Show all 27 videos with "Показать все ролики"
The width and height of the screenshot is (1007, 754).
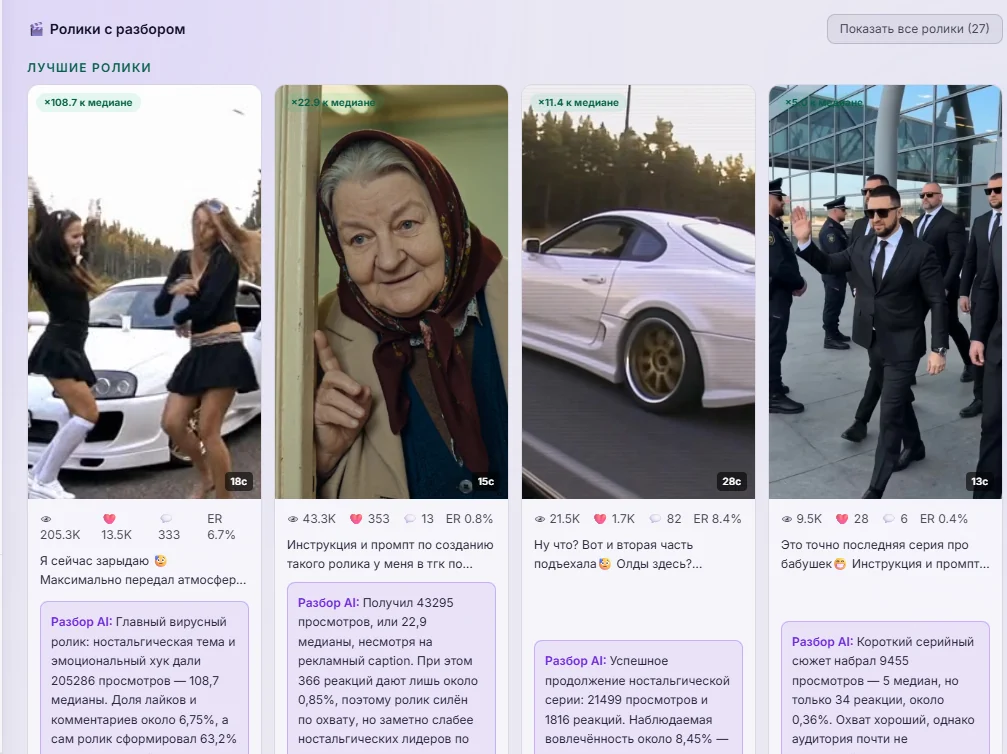914,29
